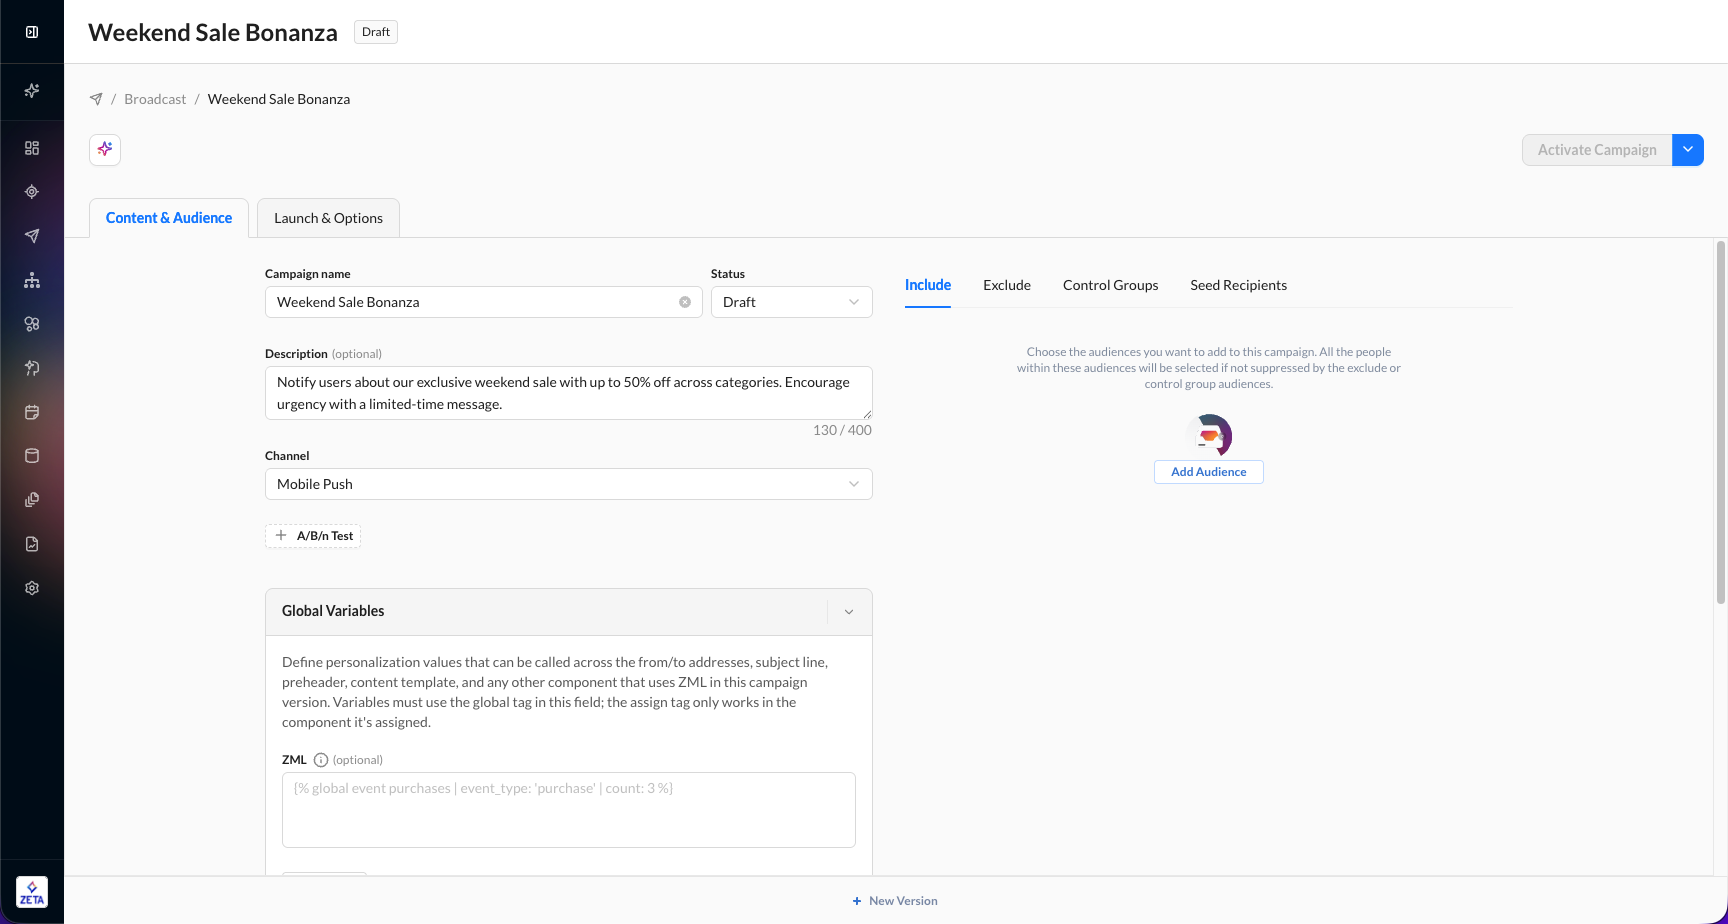
Task: Click the dashboard grid icon in sidebar
Action: [32, 148]
